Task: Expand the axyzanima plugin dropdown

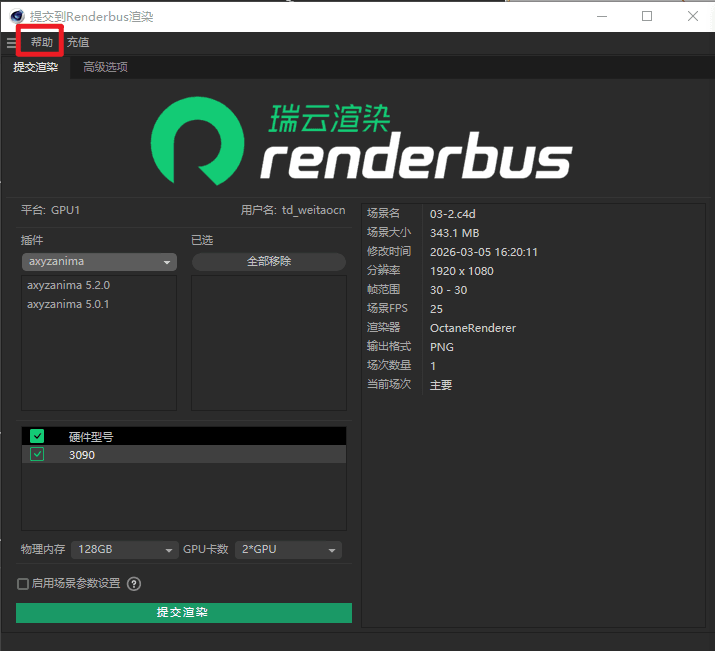Action: coord(99,262)
